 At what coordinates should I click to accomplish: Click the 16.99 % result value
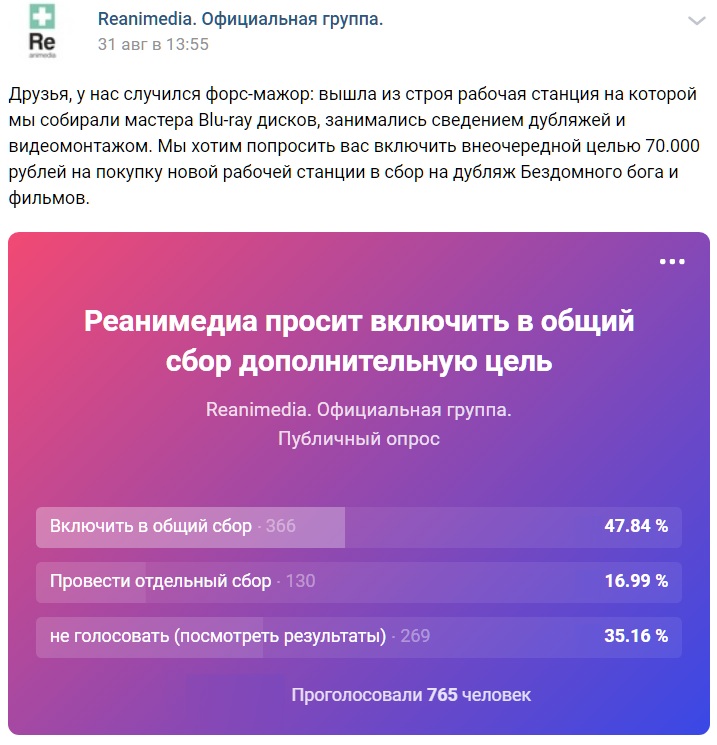636,581
